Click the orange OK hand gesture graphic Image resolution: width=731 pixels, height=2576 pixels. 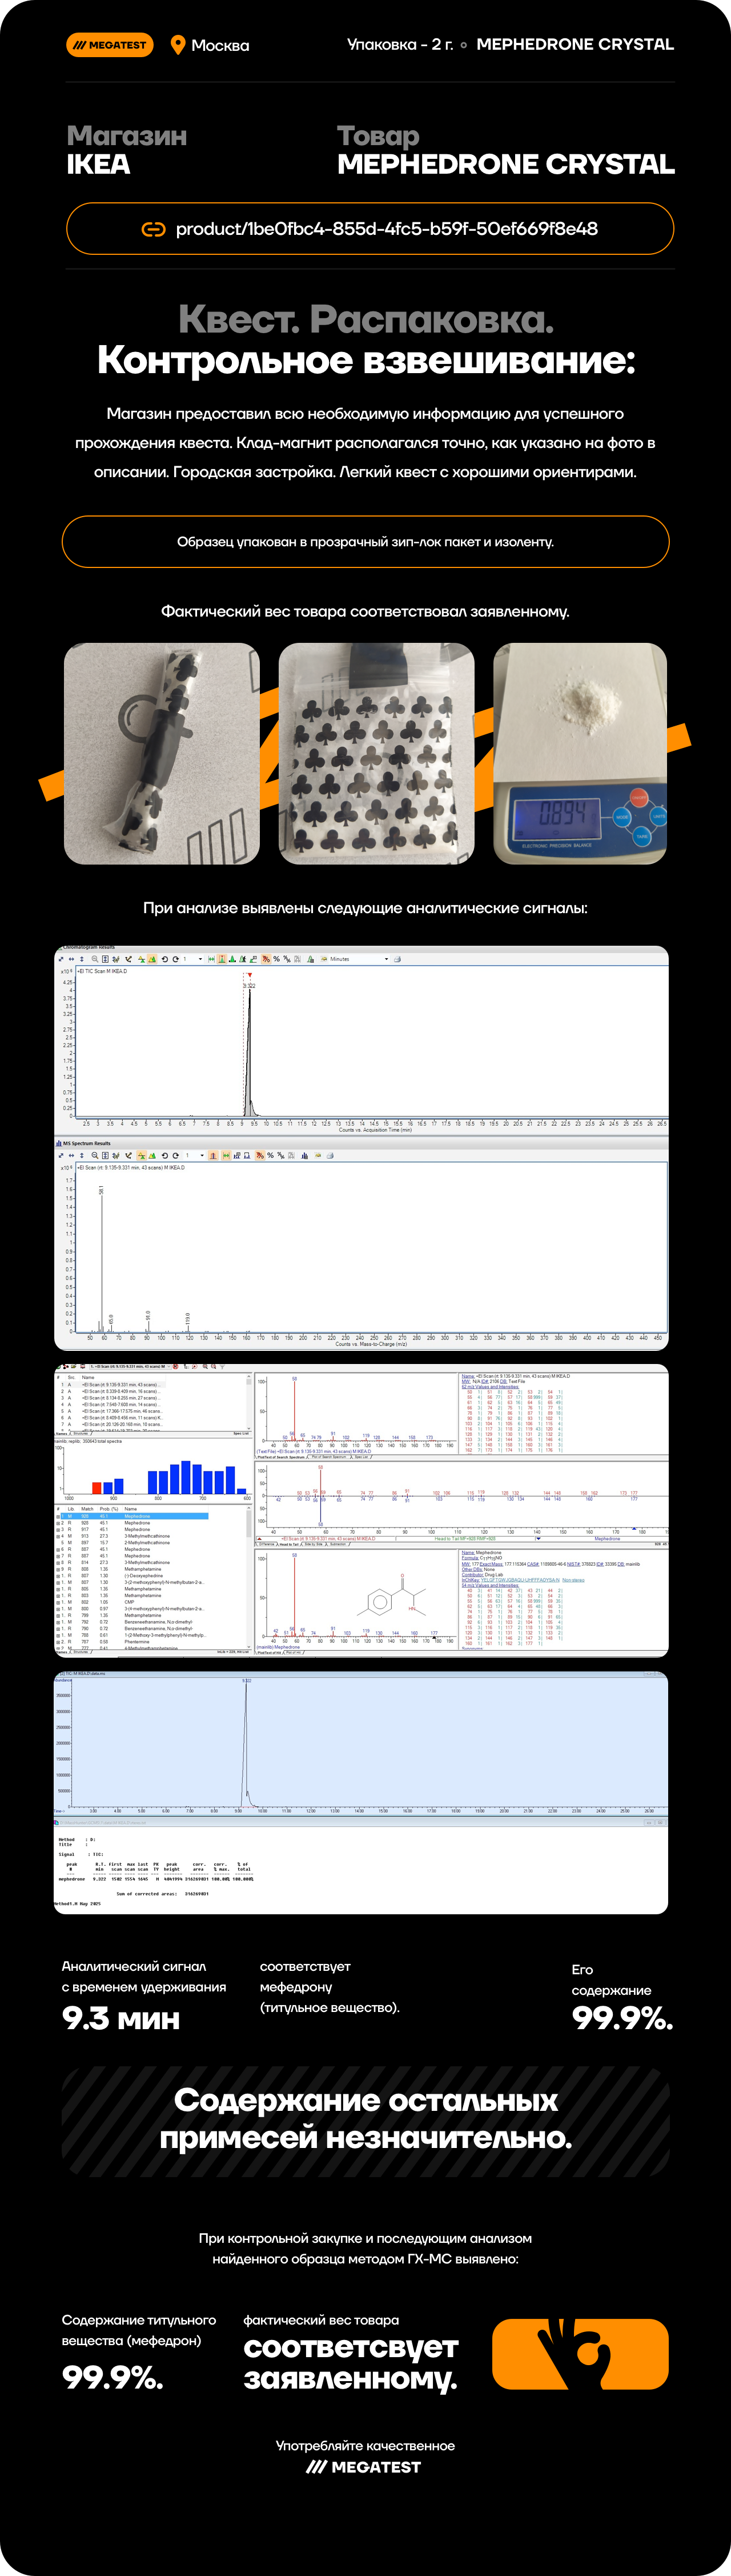[580, 2354]
